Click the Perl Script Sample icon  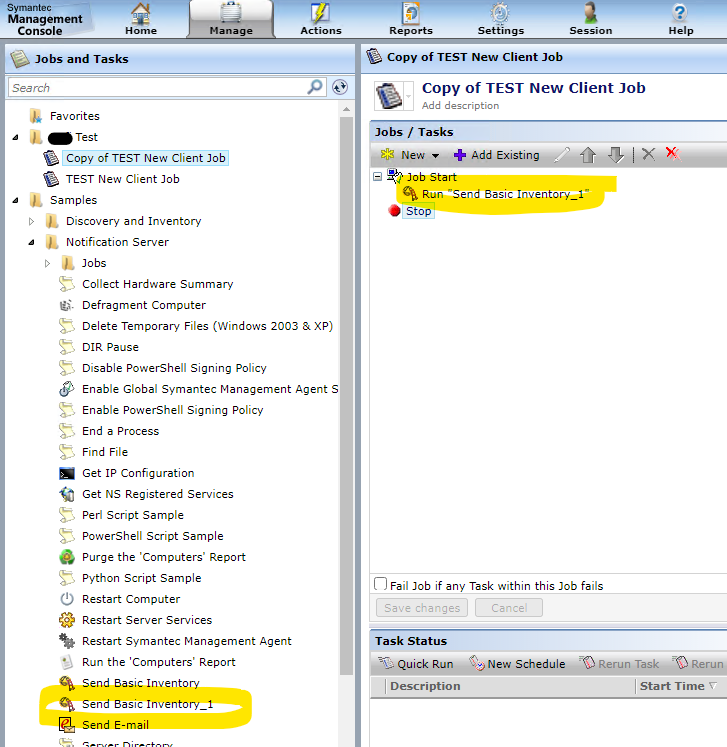67,515
